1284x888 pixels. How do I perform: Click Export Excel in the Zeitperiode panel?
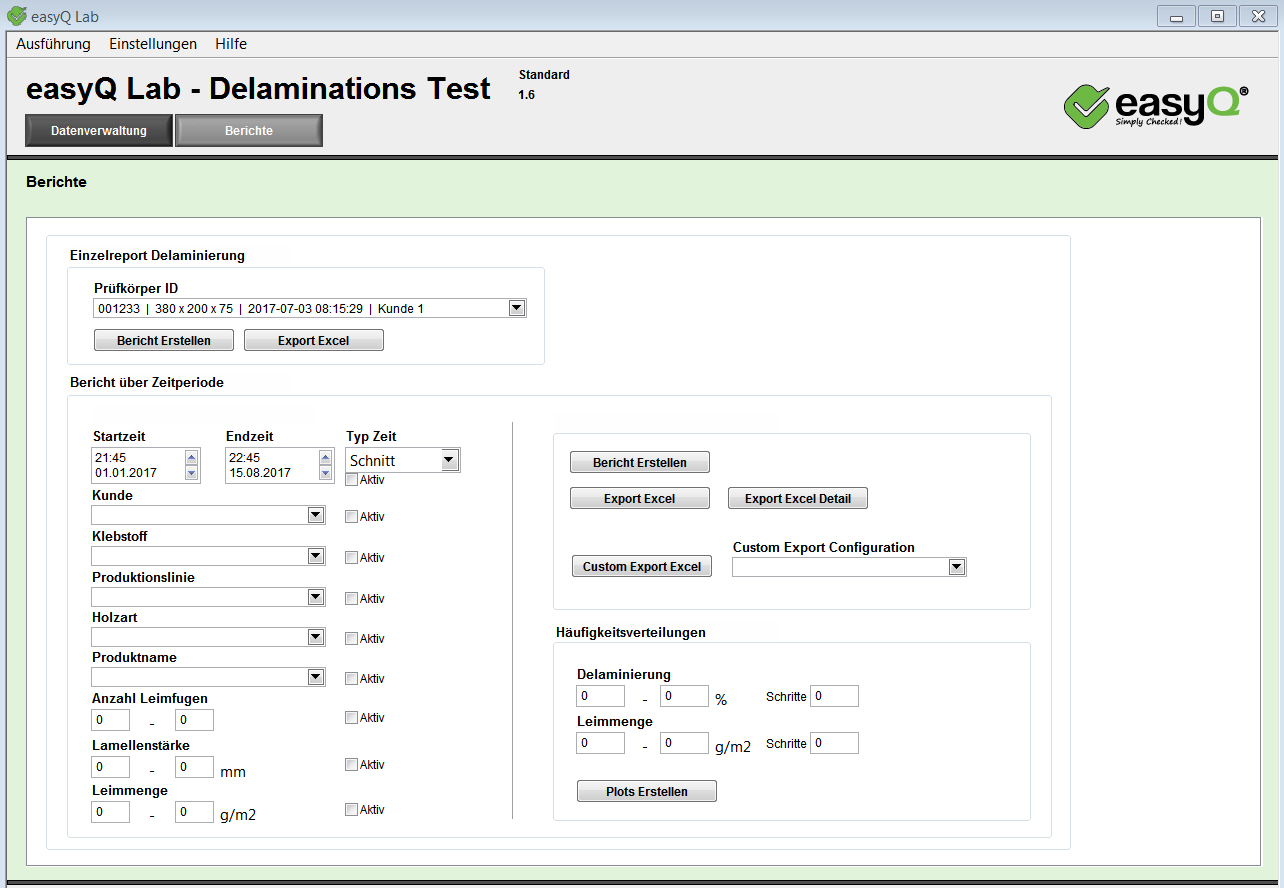pos(640,499)
